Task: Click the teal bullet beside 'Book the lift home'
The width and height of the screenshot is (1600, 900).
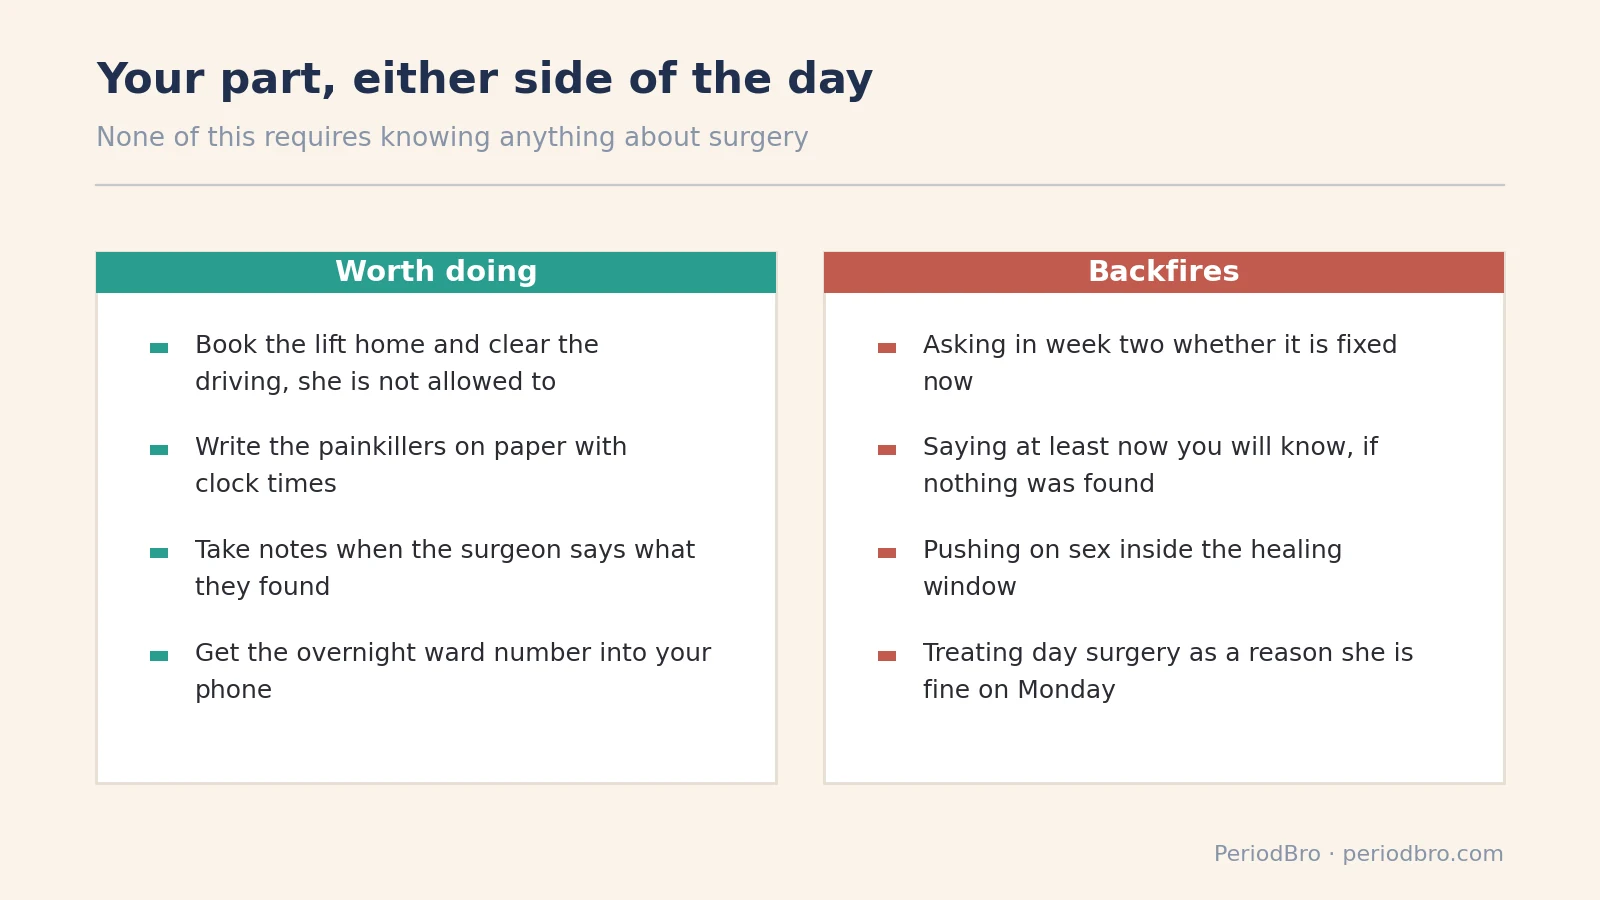Action: tap(159, 348)
